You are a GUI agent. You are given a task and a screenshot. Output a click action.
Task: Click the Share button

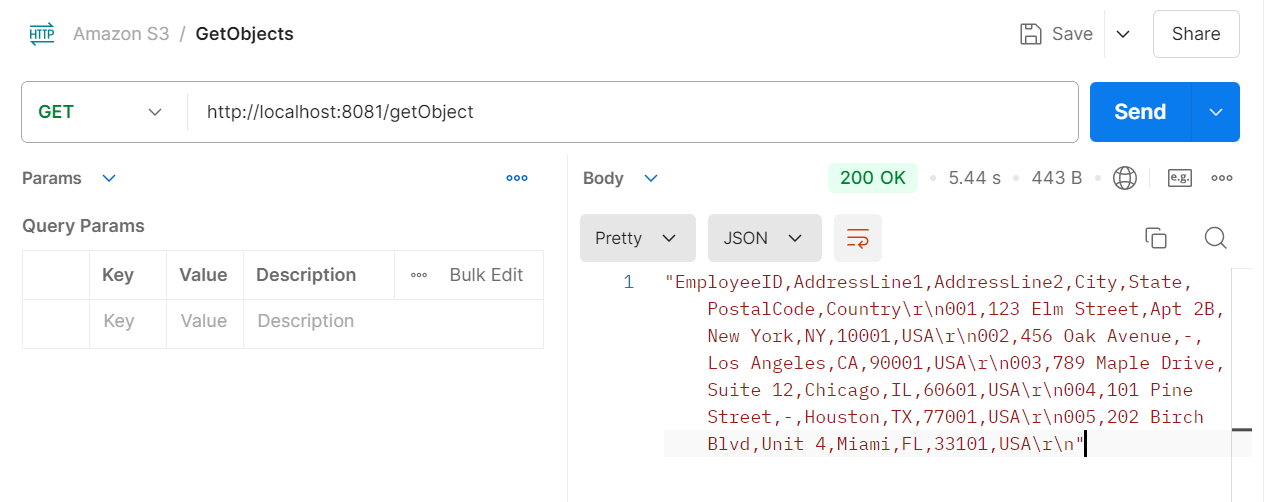(x=1195, y=34)
